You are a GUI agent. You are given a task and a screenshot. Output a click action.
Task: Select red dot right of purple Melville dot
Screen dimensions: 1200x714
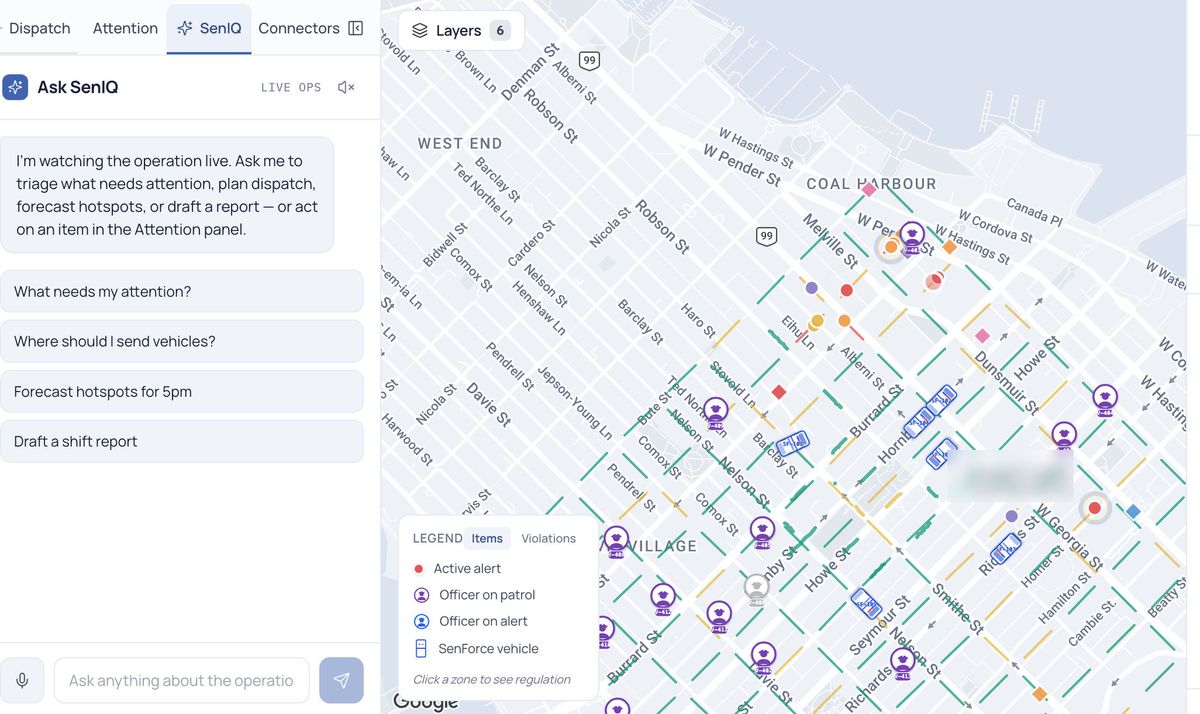846,290
